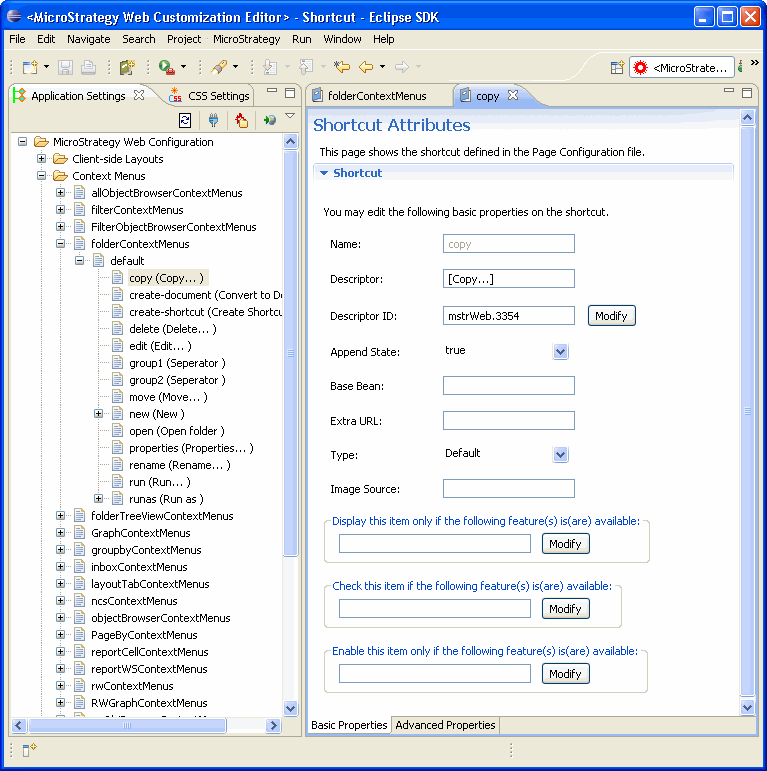767x771 pixels.
Task: Click the Extra URL input field
Action: click(508, 420)
